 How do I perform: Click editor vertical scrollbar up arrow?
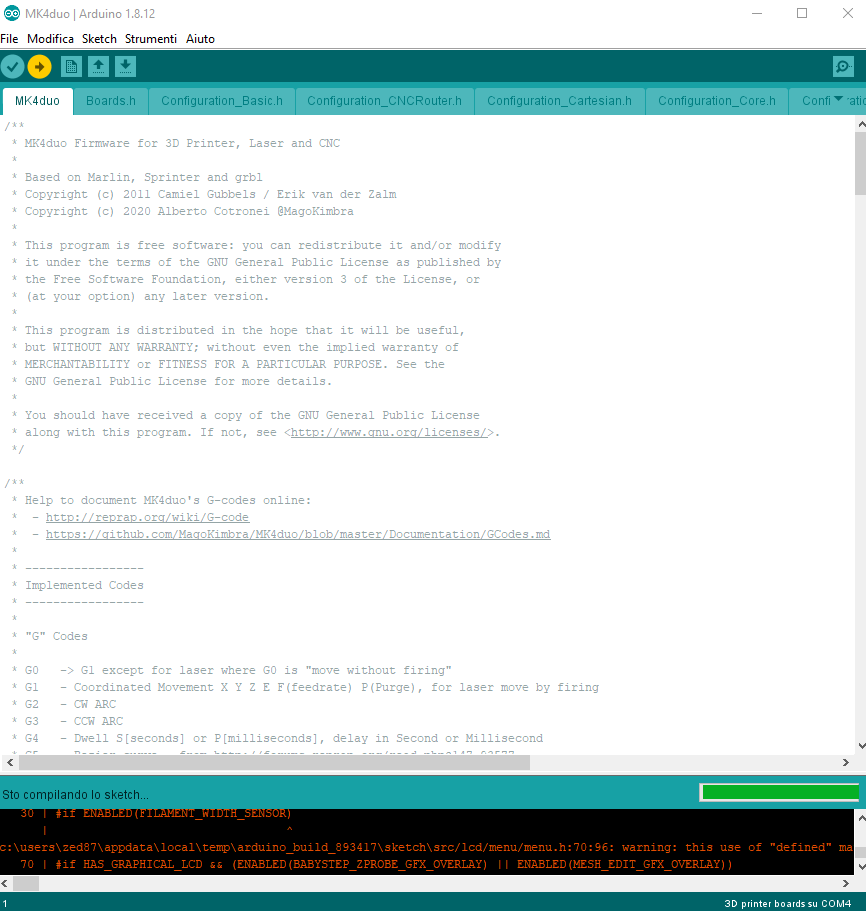click(x=861, y=124)
